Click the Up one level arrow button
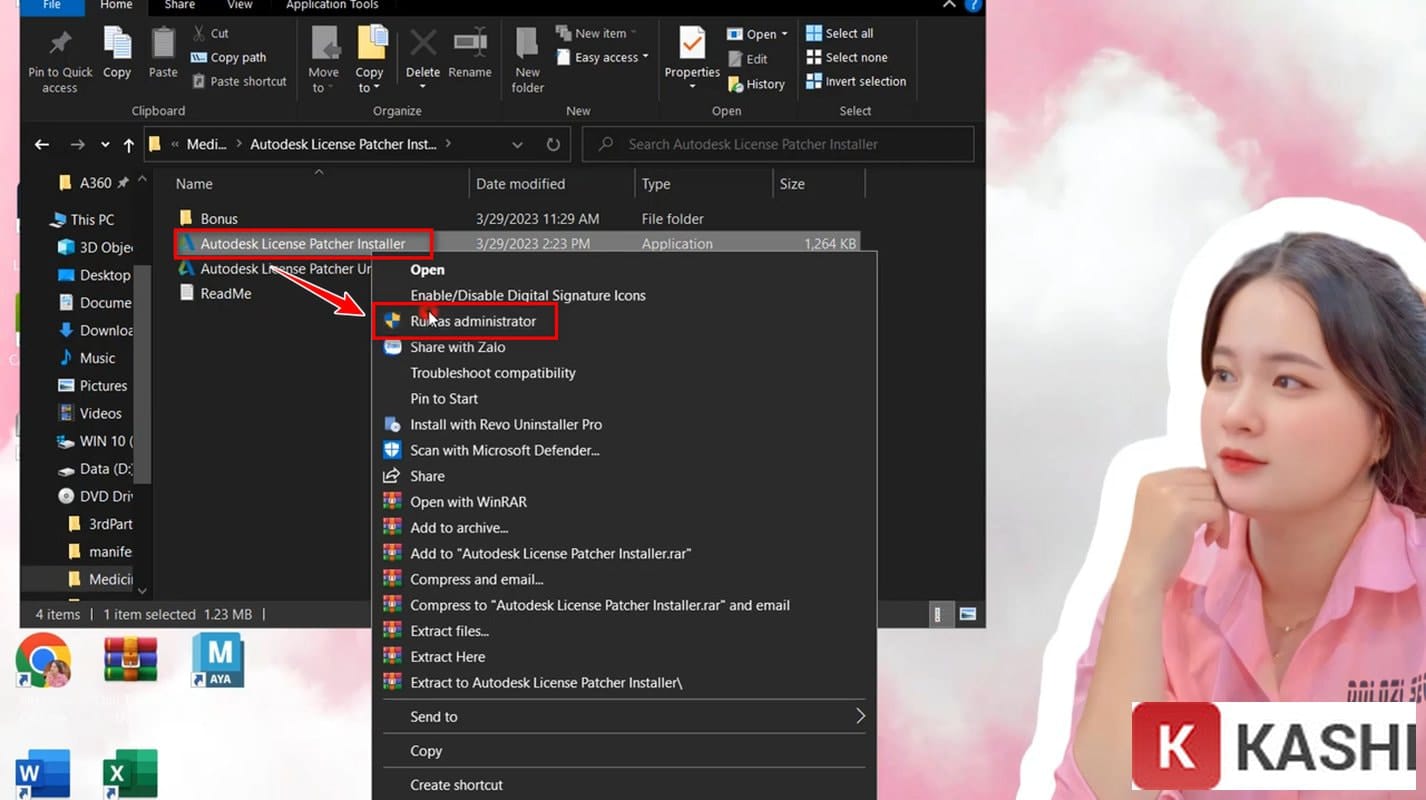The width and height of the screenshot is (1426, 800). [x=128, y=145]
